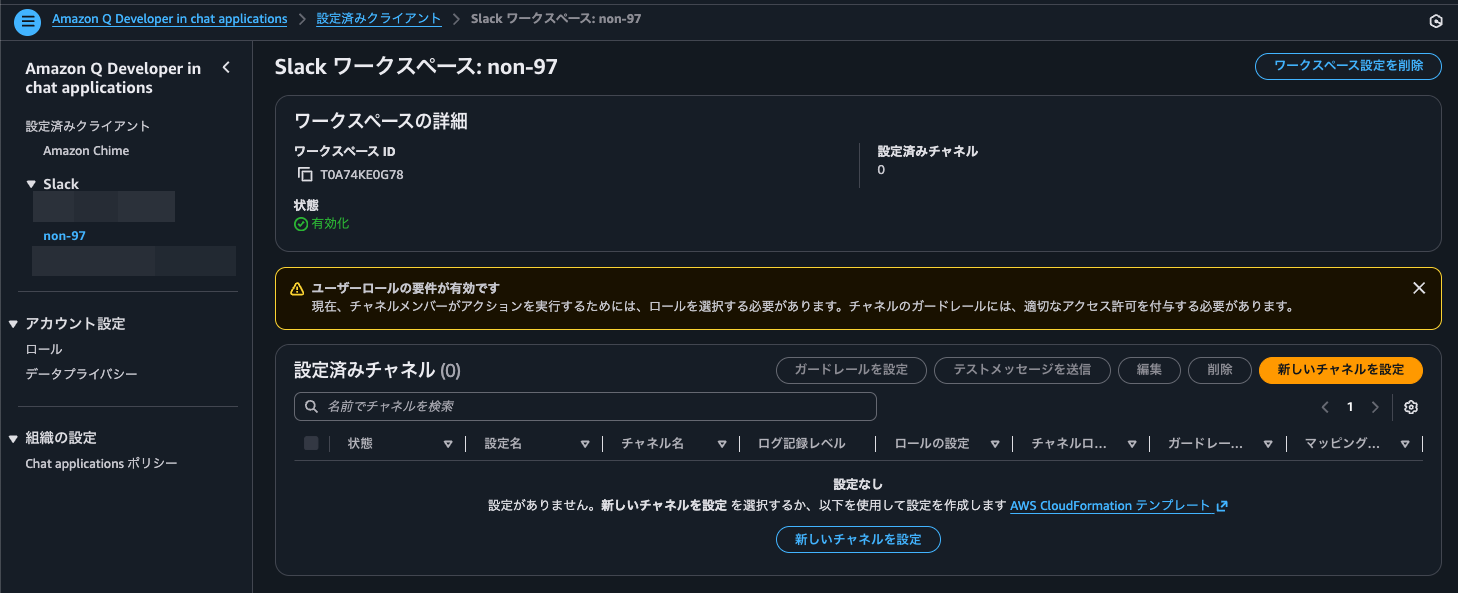The width and height of the screenshot is (1458, 593).
Task: Open the 状態 column filter dropdown
Action: pos(448,443)
